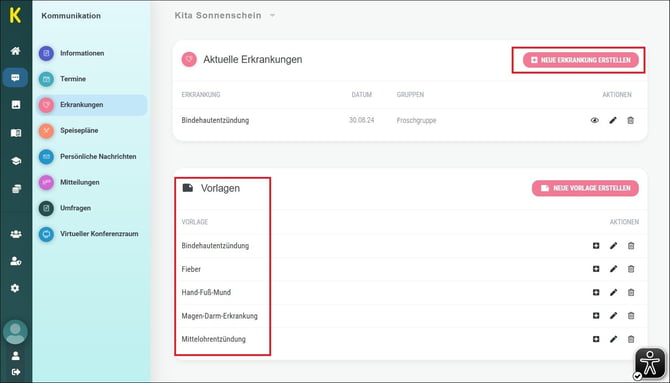Edit the Mittelohrentzündung template
This screenshot has height=383, width=670.
pyautogui.click(x=613, y=339)
